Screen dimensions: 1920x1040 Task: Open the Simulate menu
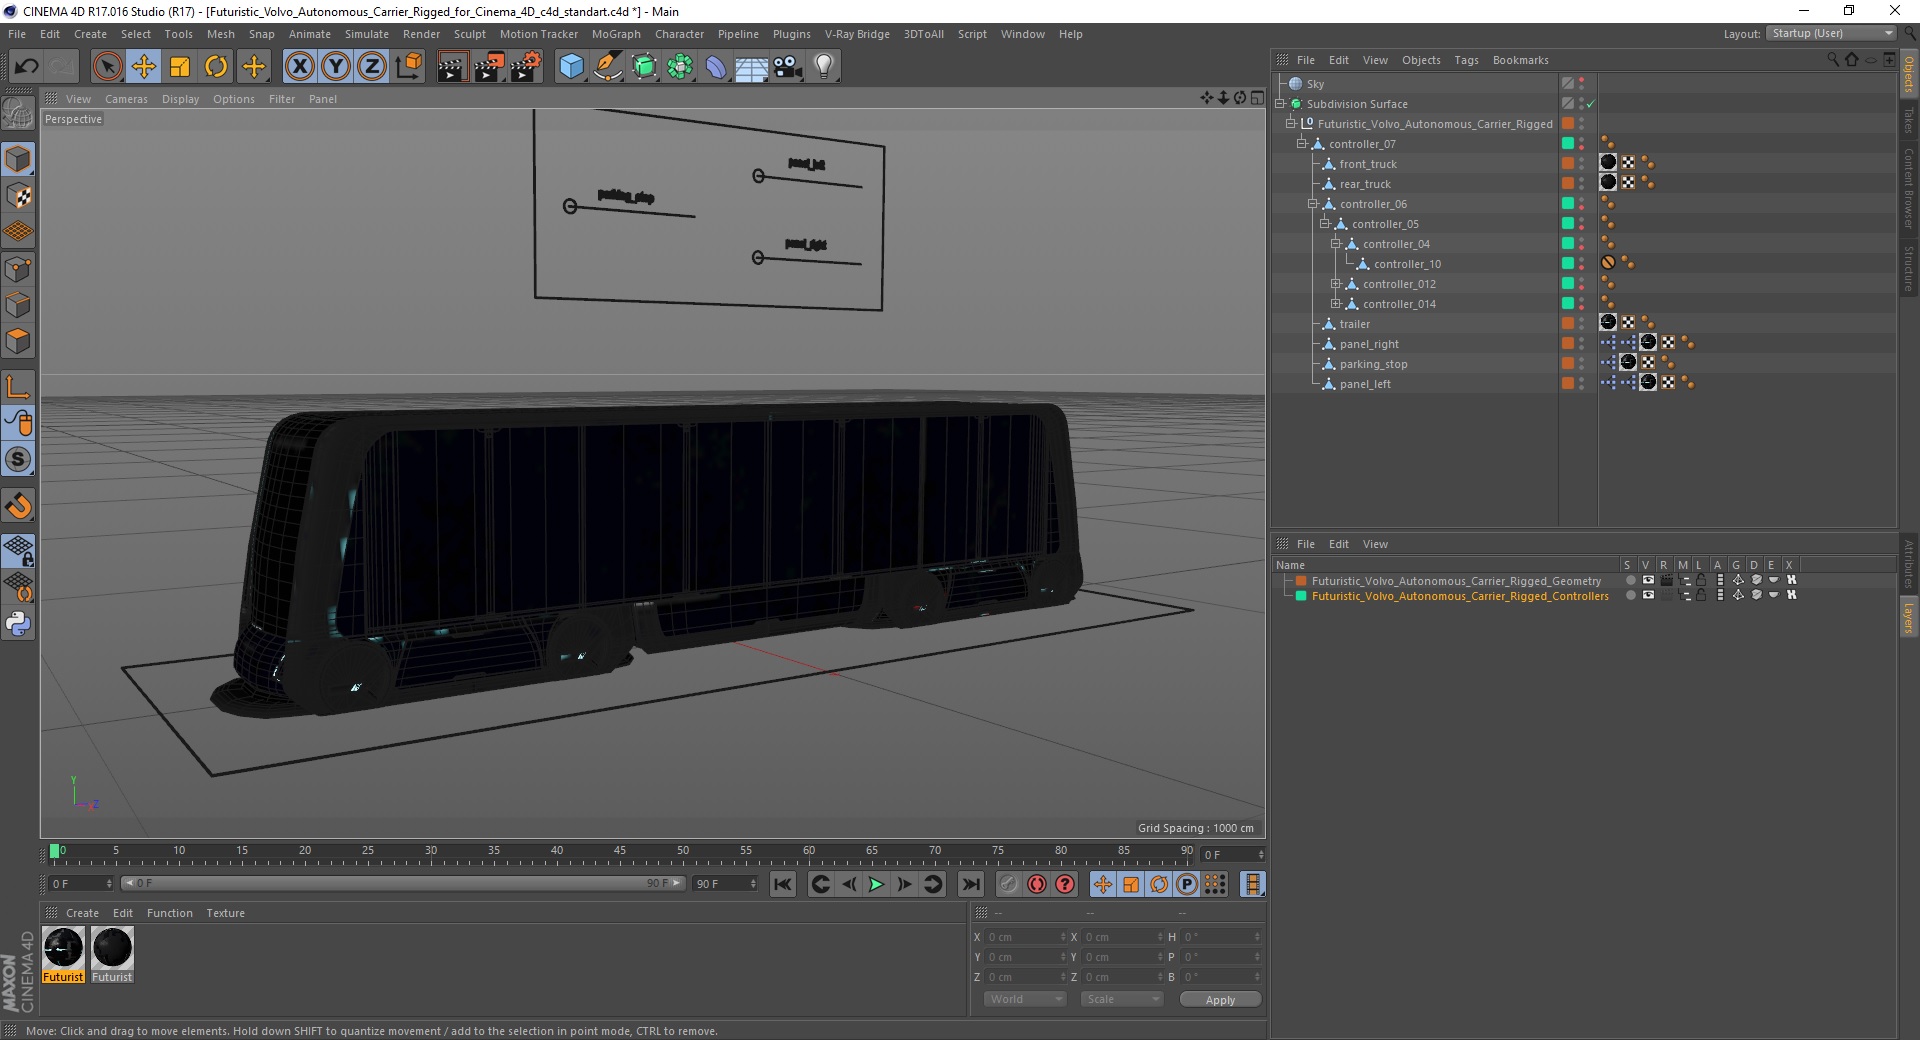tap(367, 34)
